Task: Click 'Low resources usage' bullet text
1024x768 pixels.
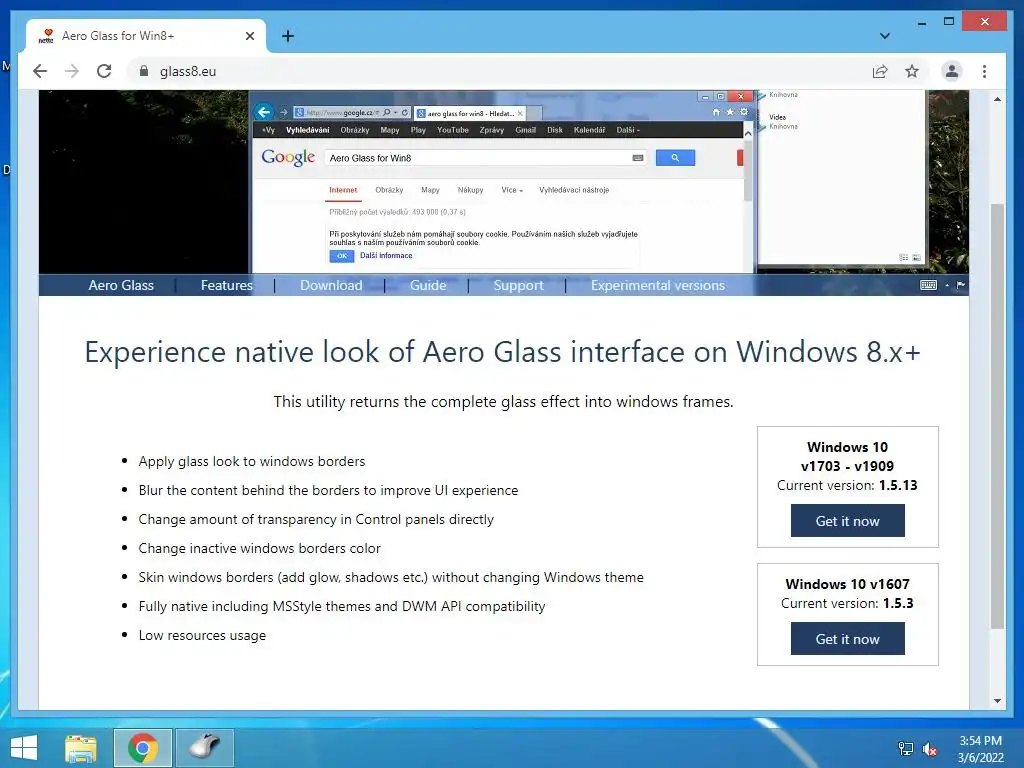Action: [x=202, y=635]
